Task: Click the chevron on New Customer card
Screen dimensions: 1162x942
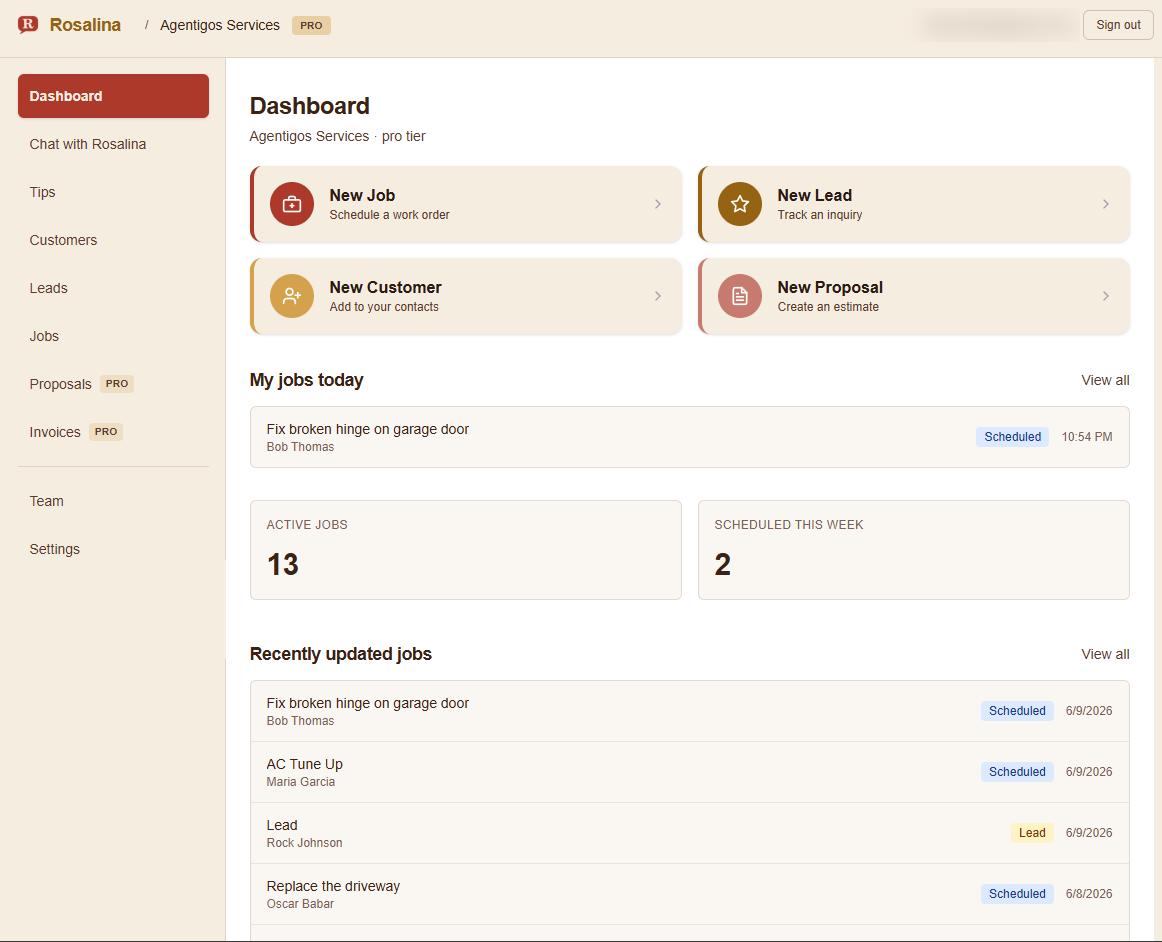Action: (657, 296)
